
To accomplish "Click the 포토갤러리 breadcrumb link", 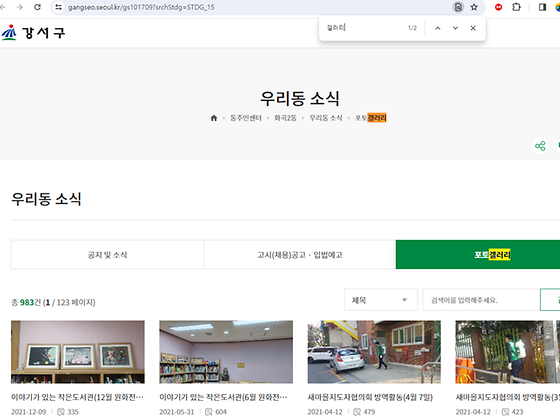I will [371, 118].
